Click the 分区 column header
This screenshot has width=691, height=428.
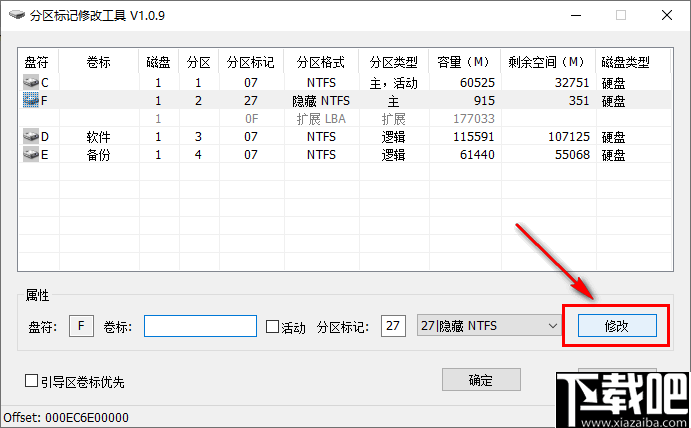199,62
